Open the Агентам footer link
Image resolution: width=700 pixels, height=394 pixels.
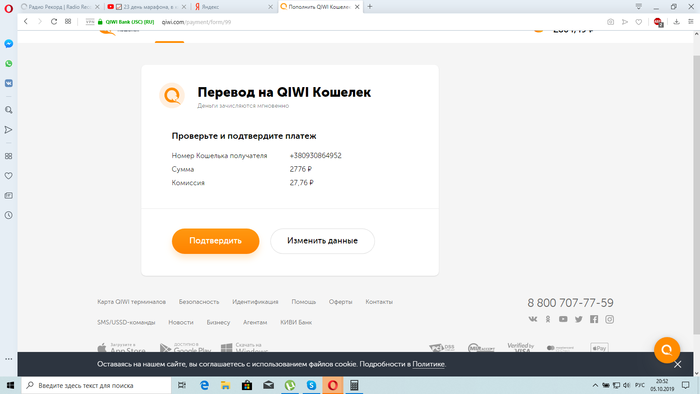point(255,322)
